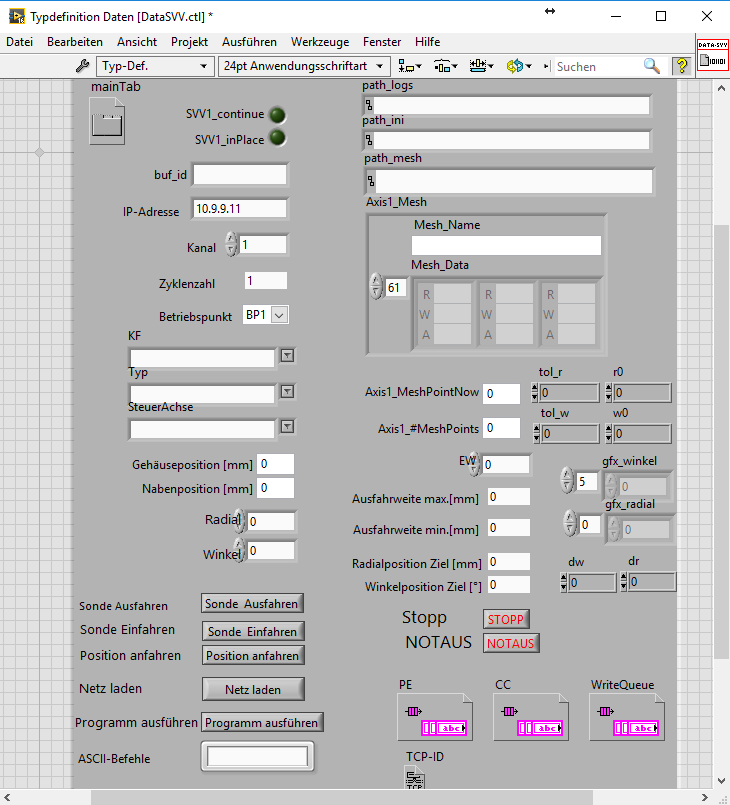
Task: Click the PE queue reference icon
Action: tap(434, 717)
